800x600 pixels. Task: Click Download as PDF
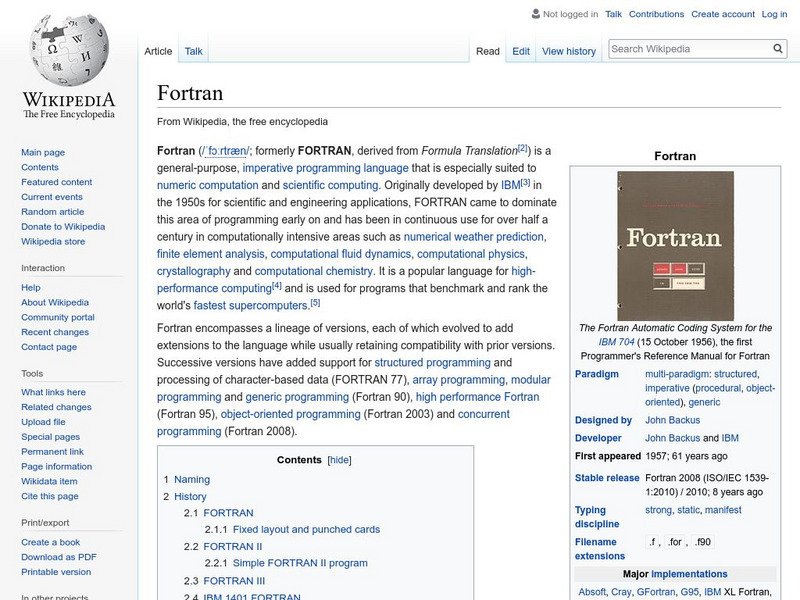pos(59,557)
